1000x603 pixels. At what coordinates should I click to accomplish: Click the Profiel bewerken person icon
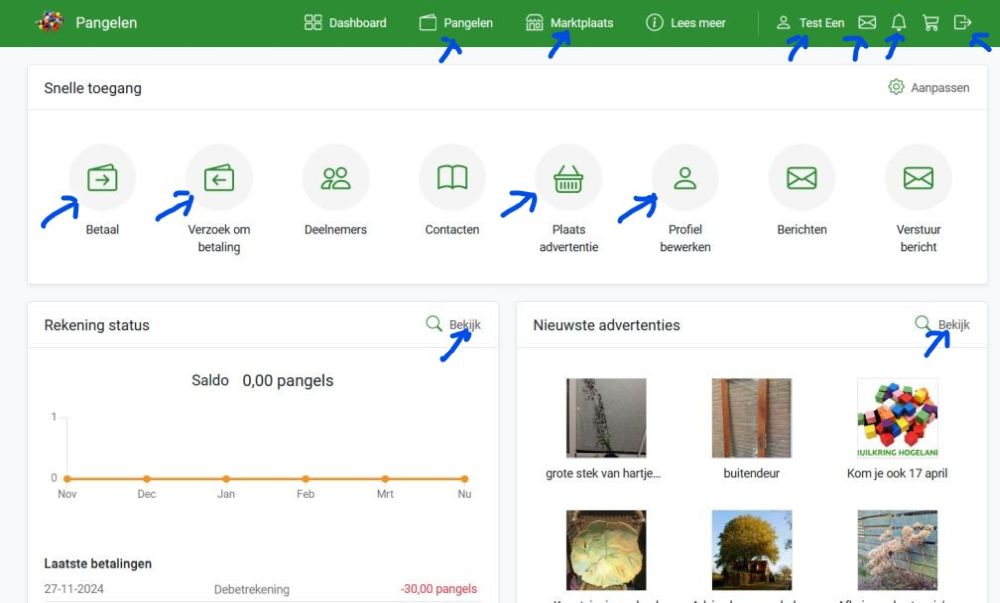point(685,178)
